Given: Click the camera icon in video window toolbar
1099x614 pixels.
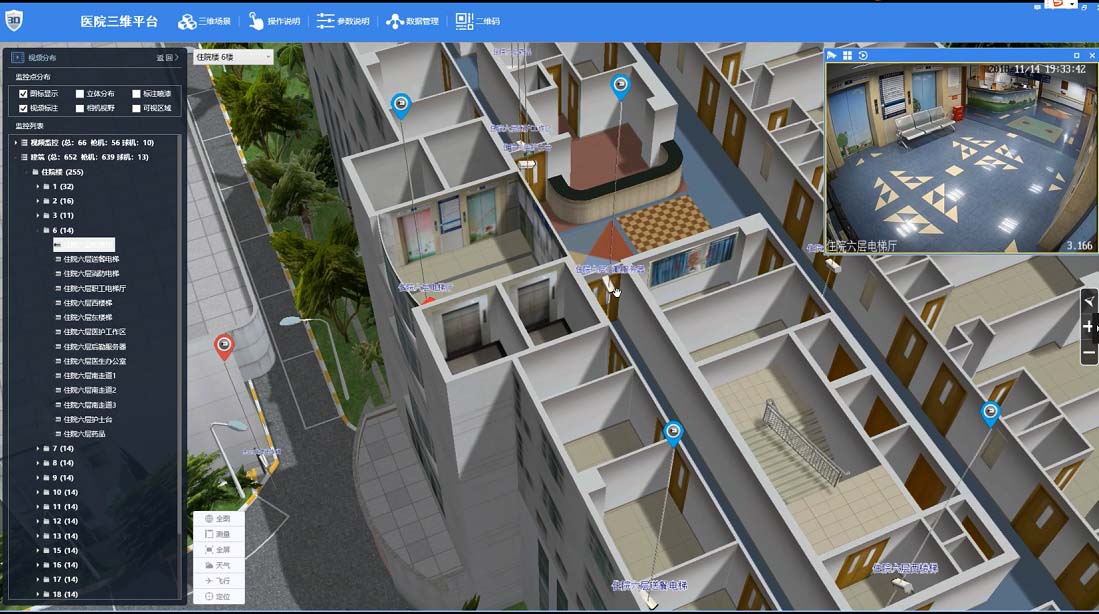Looking at the screenshot, I should tap(832, 55).
